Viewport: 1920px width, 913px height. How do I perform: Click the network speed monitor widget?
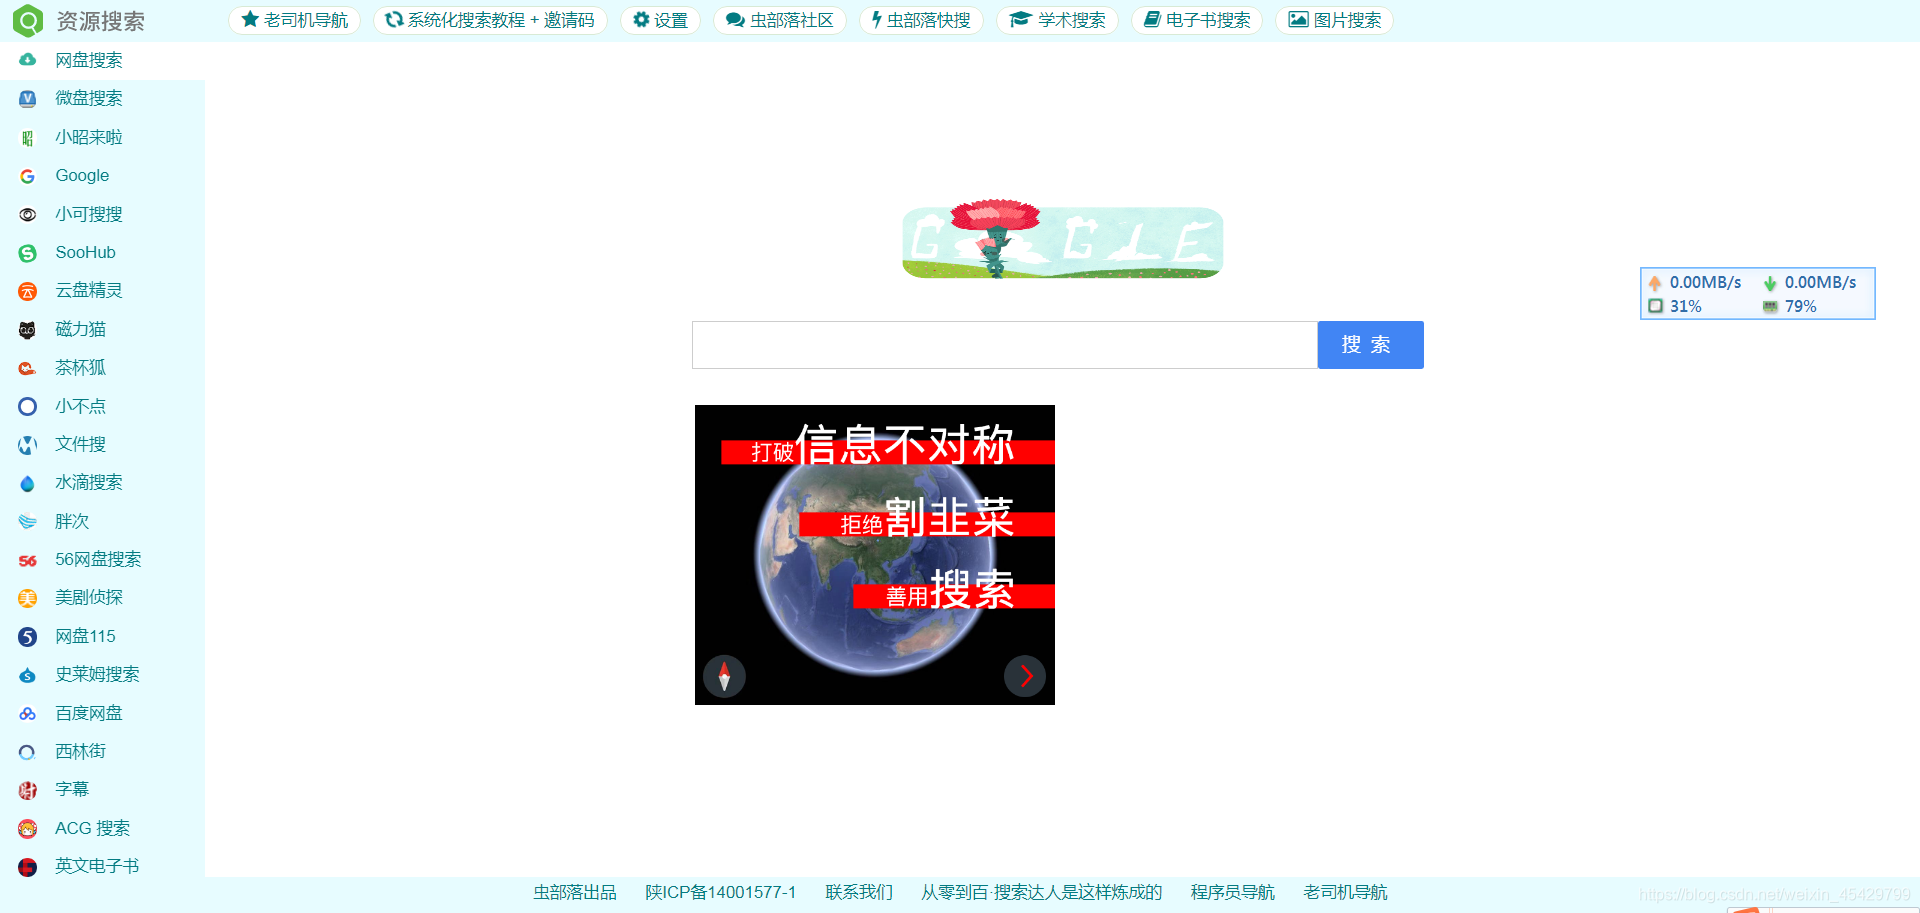point(1758,294)
